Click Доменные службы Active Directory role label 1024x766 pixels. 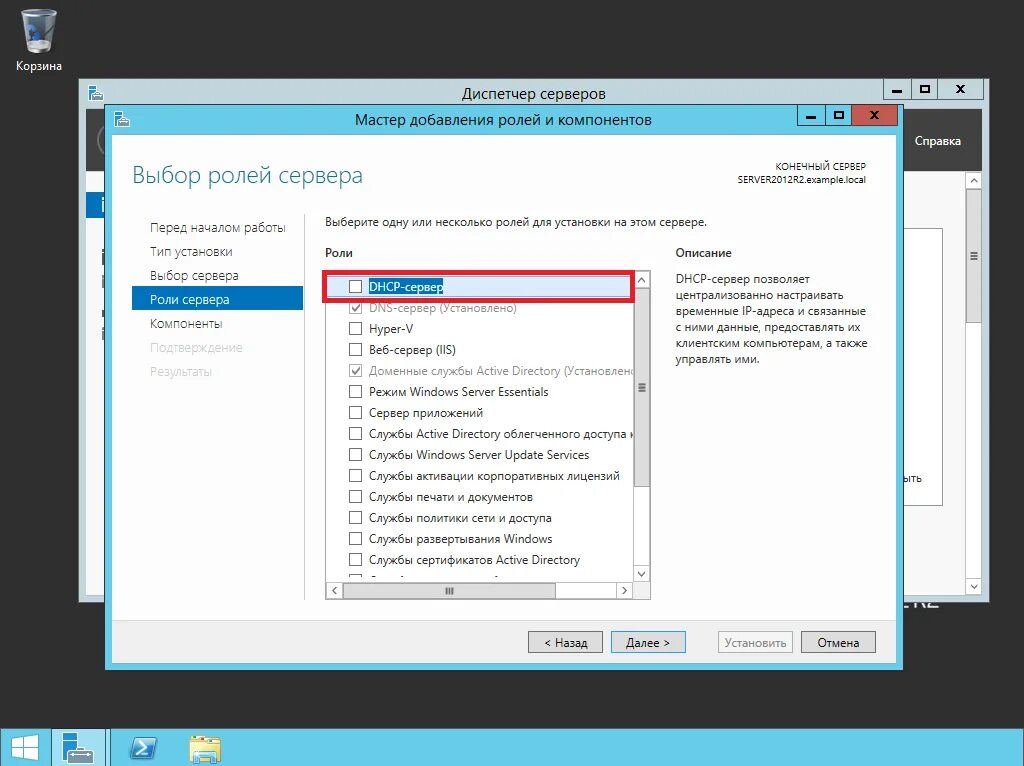click(501, 371)
